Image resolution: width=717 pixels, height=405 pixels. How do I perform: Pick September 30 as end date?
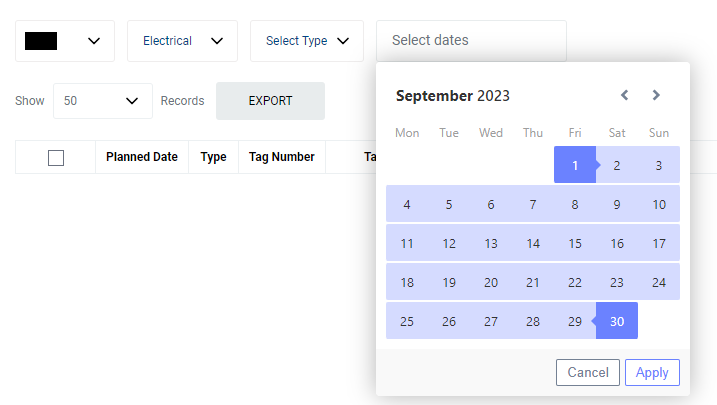[617, 321]
